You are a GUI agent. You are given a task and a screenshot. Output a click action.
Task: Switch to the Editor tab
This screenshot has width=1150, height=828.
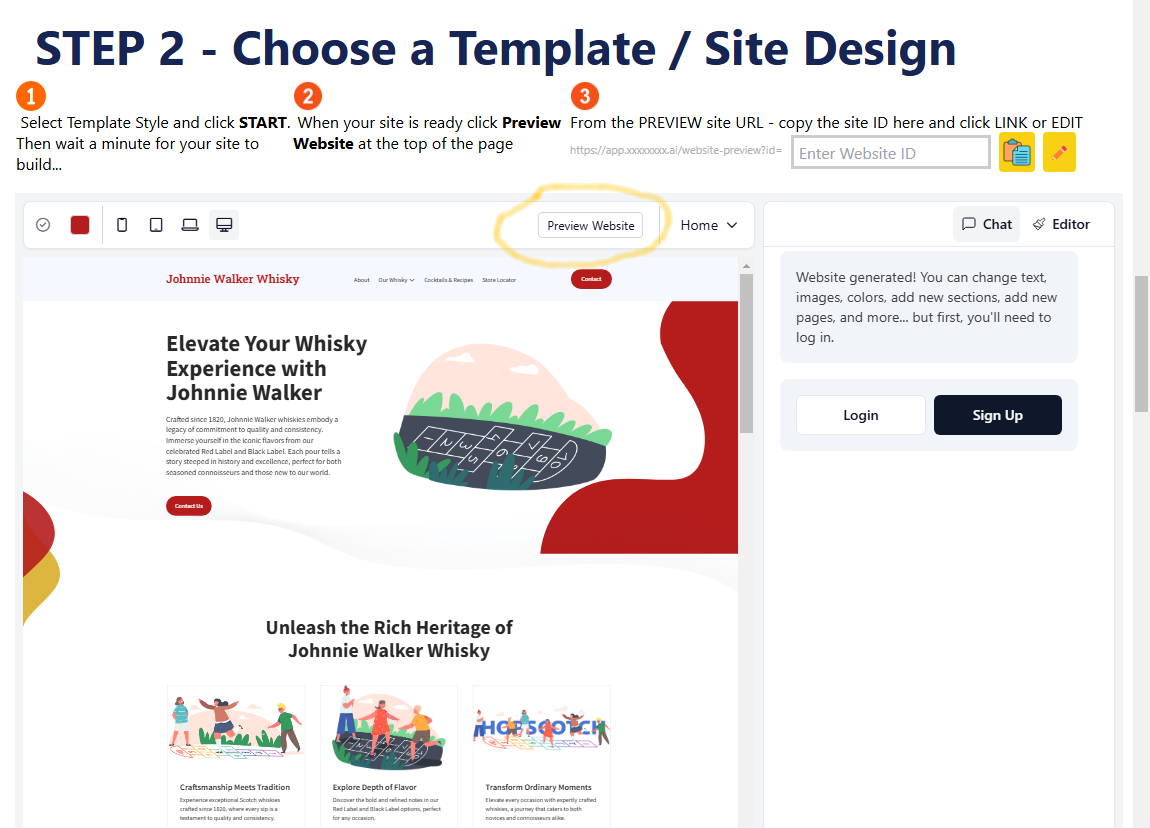1061,224
